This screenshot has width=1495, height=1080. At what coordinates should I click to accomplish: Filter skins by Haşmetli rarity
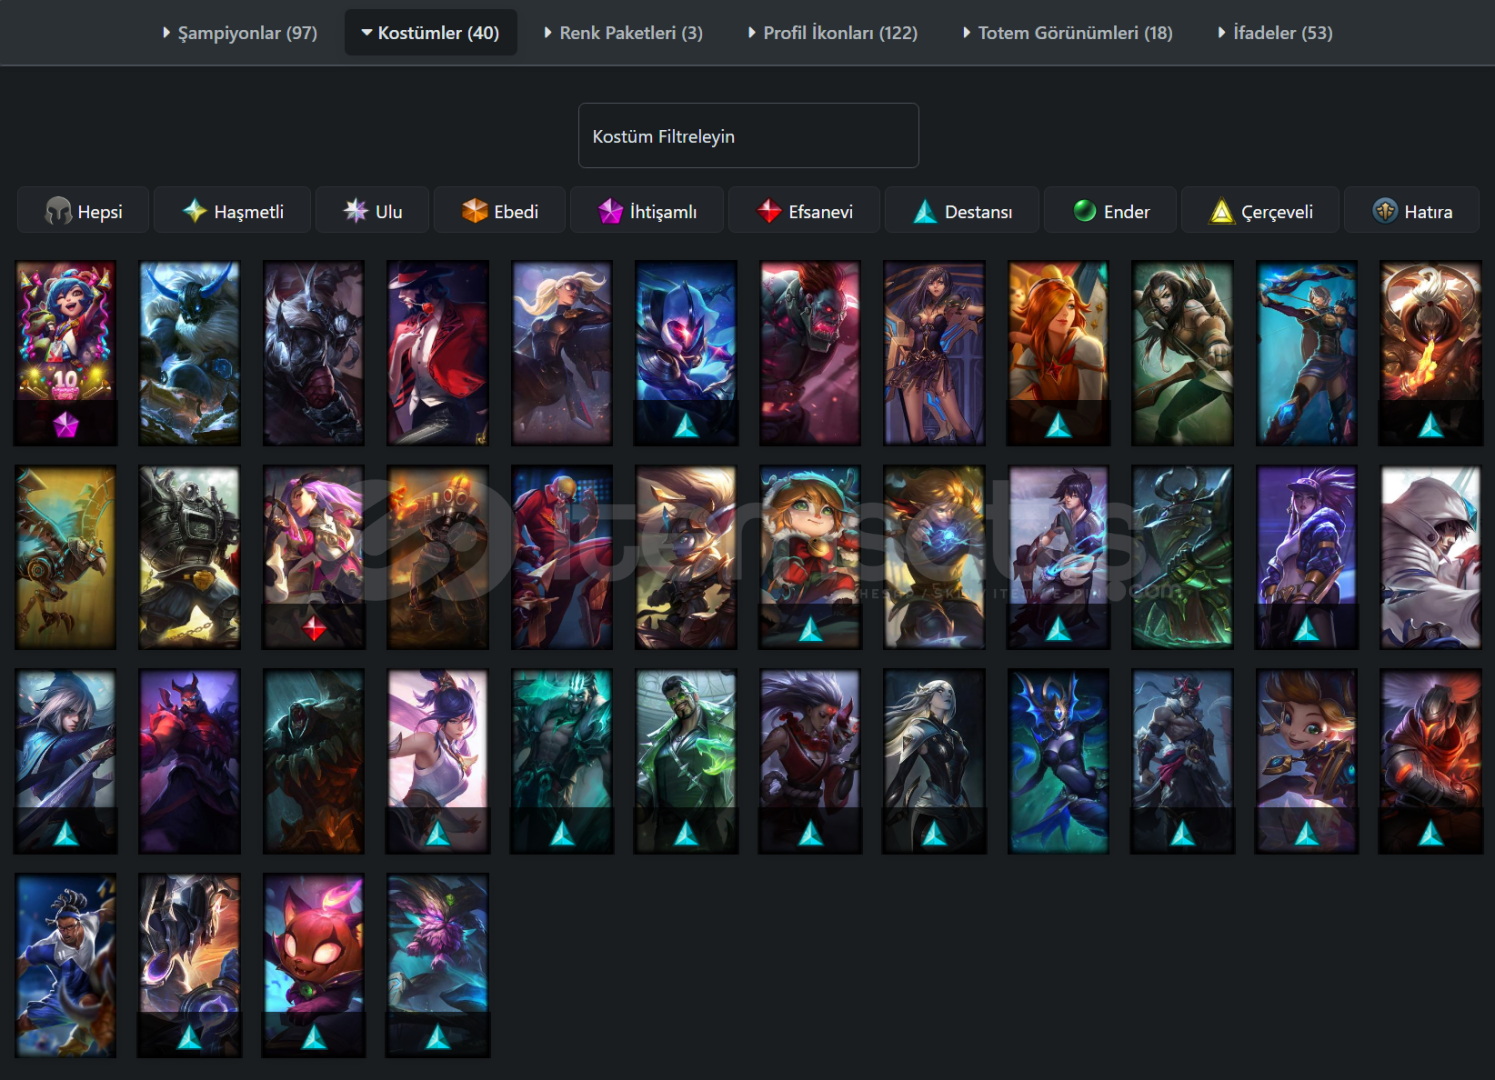pyautogui.click(x=232, y=211)
